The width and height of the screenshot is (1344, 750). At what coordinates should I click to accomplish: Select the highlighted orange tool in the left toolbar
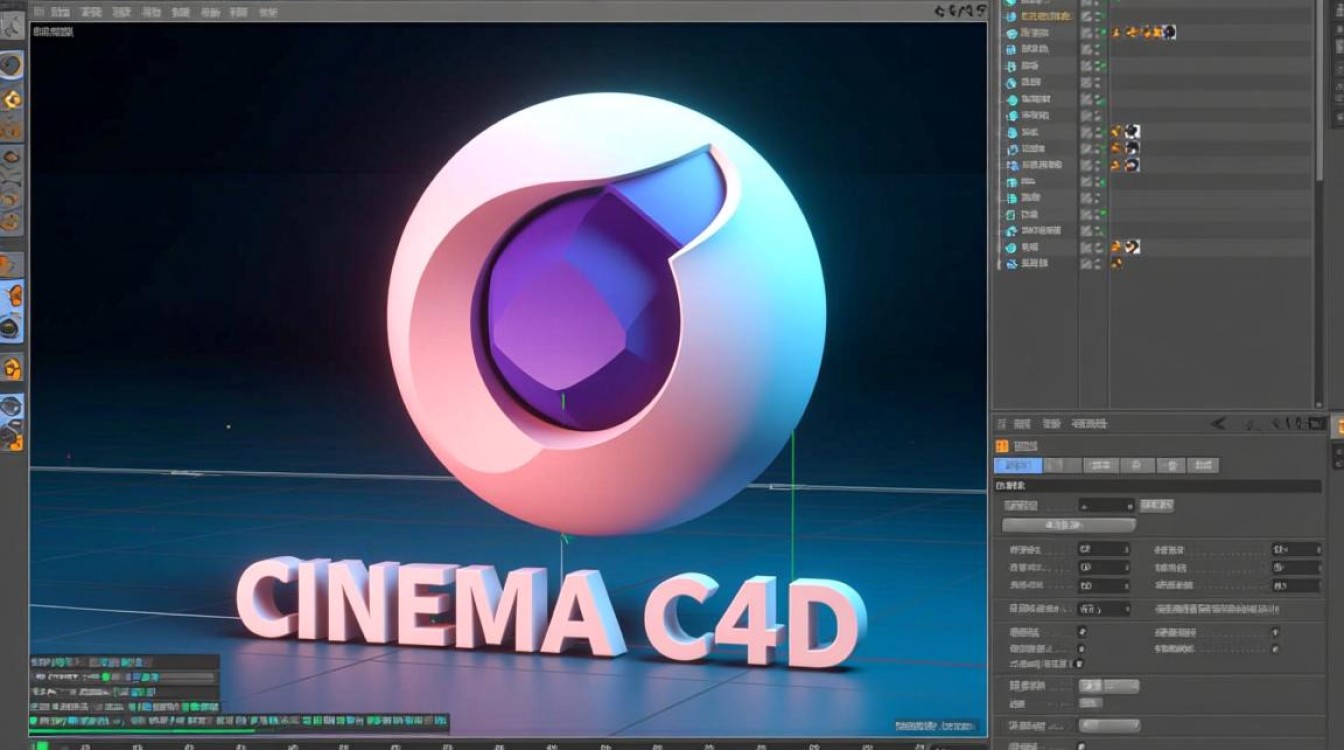tap(14, 295)
